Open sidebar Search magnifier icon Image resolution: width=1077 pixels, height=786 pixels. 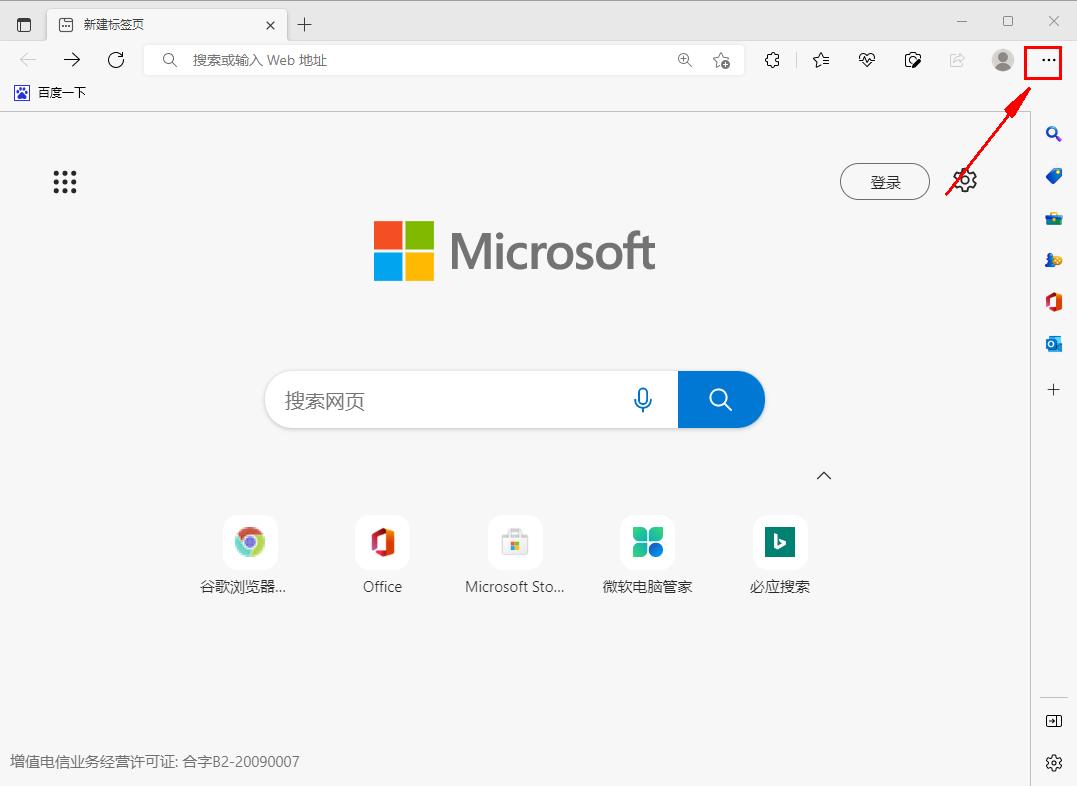(x=1054, y=133)
